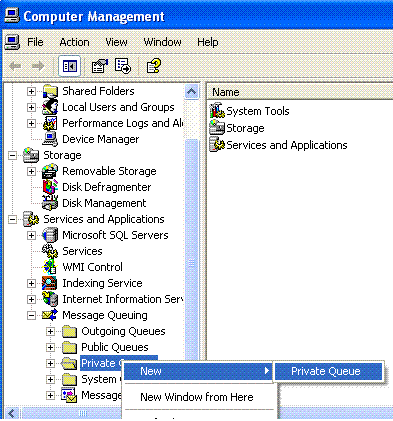Screen dimensions: 393x421
Task: Open the View menu
Action: [x=116, y=42]
